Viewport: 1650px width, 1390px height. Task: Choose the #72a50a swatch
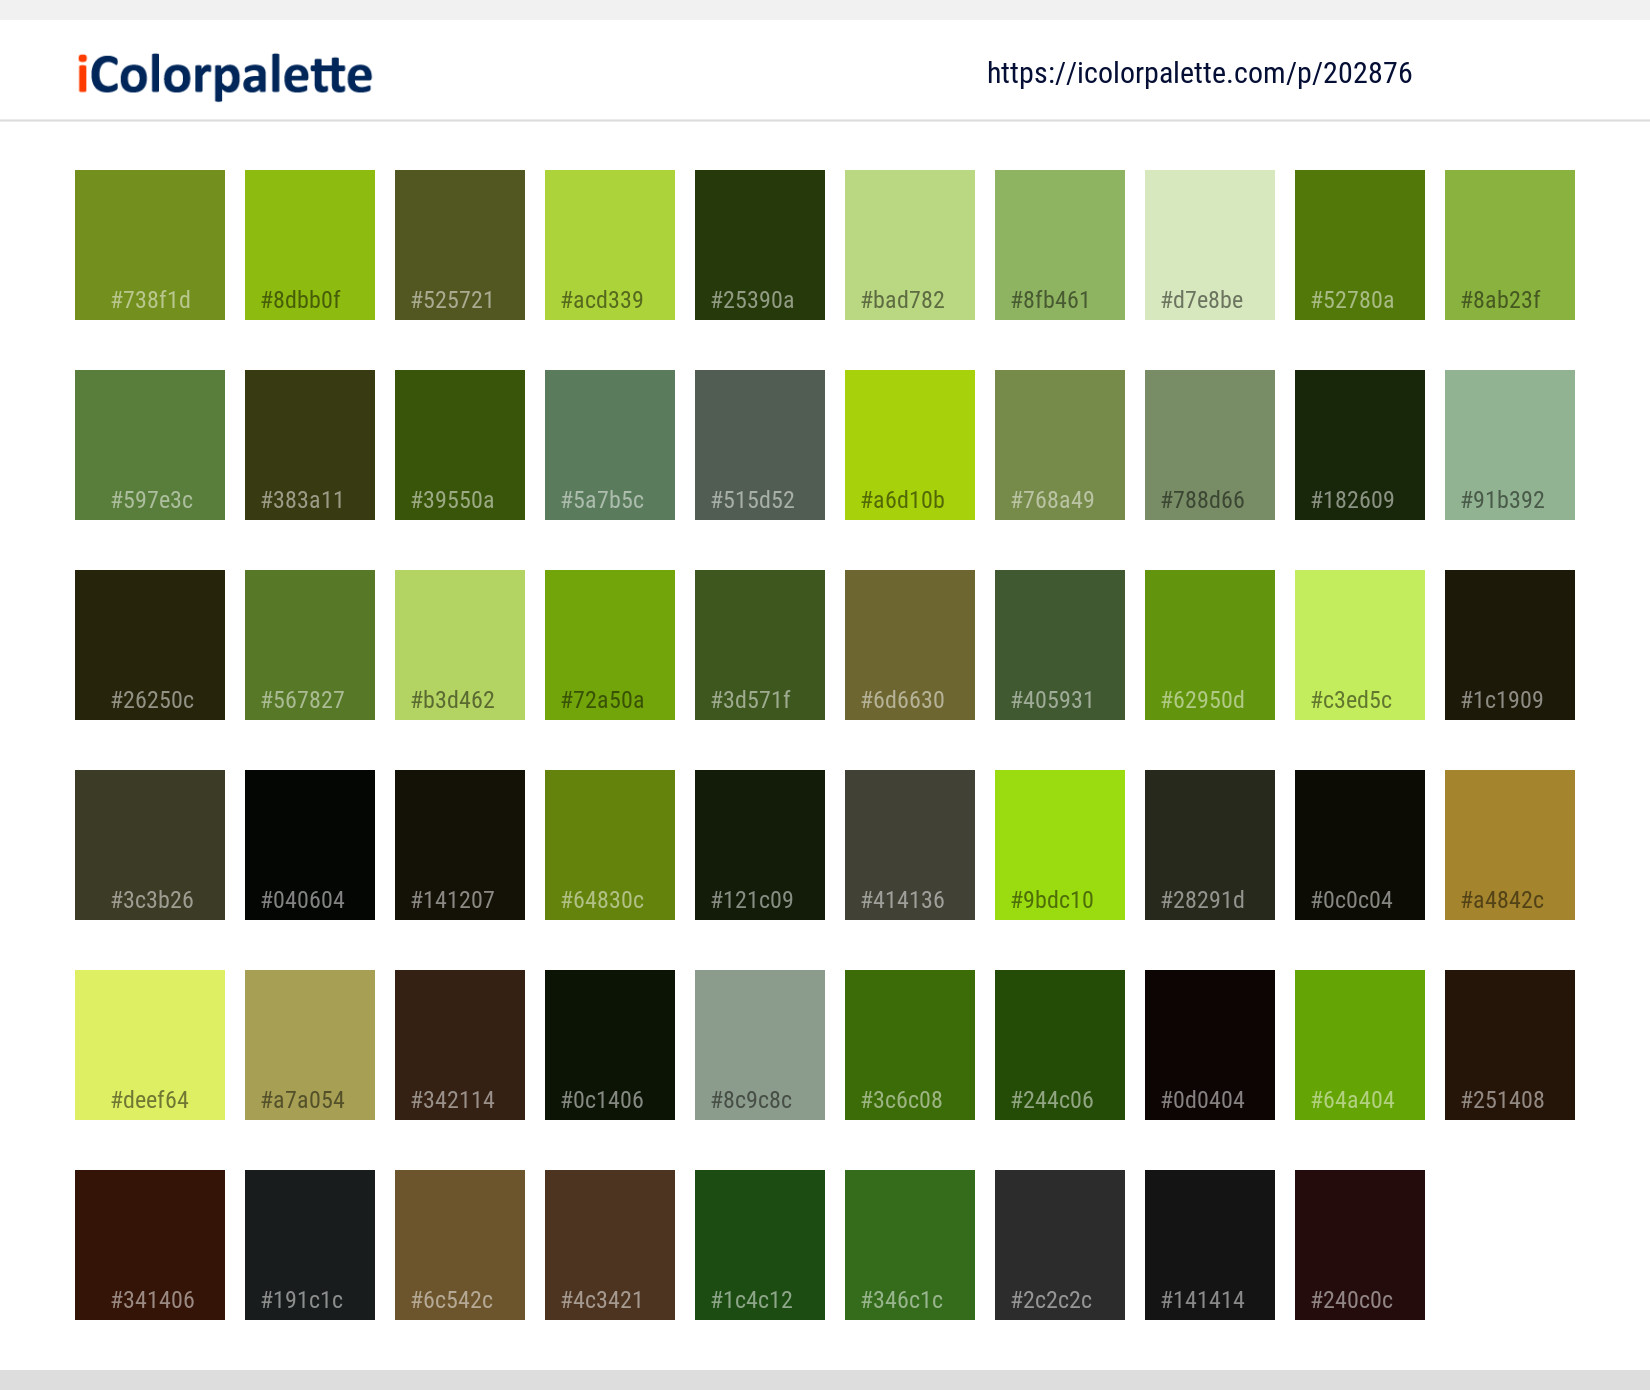610,645
